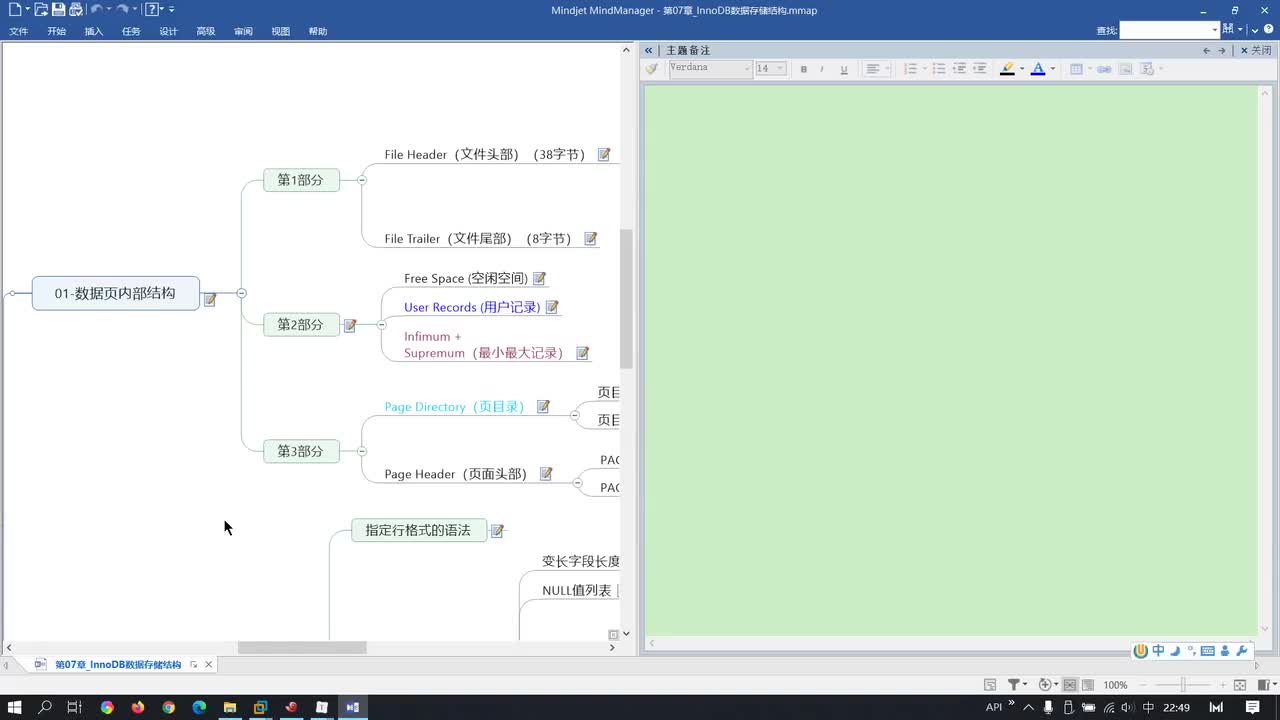Go to previous topic note arrow
This screenshot has height=720, width=1280.
(x=1206, y=50)
